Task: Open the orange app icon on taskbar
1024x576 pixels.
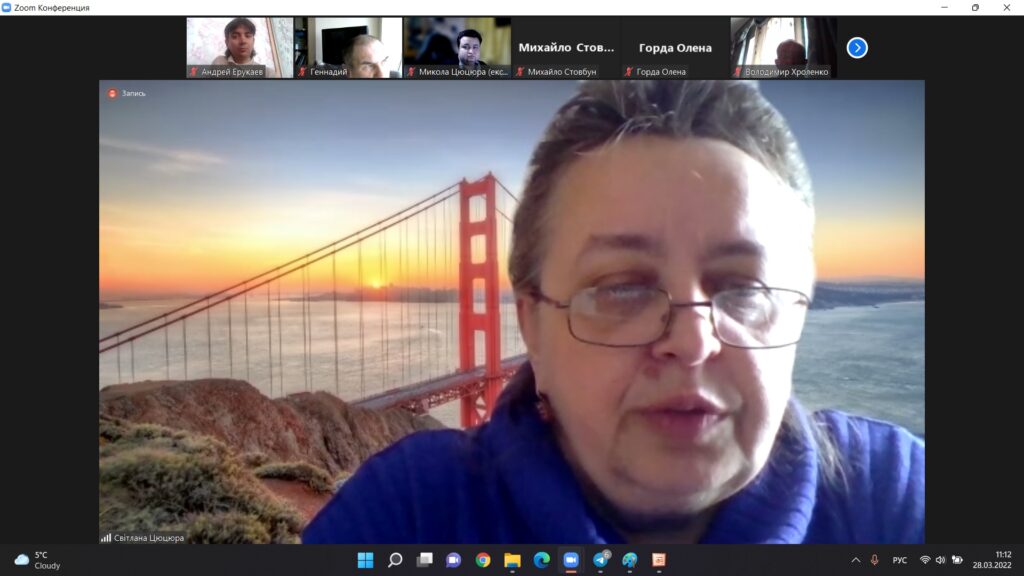Action: tap(659, 560)
